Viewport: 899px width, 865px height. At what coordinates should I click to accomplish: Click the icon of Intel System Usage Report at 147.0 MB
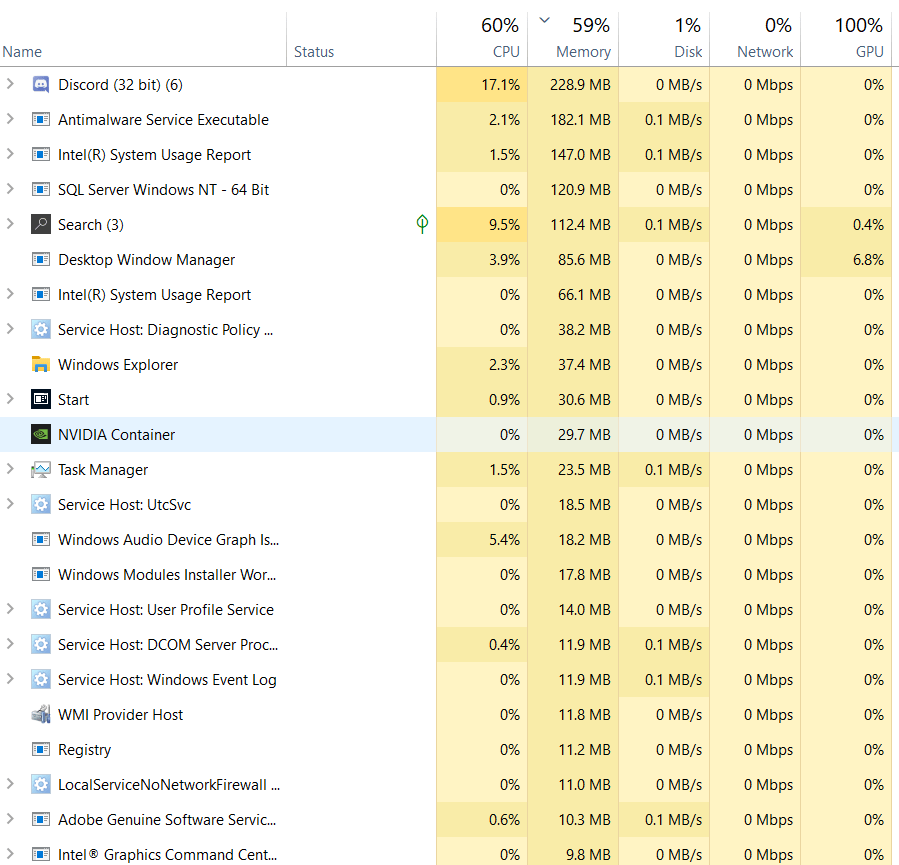(x=41, y=155)
